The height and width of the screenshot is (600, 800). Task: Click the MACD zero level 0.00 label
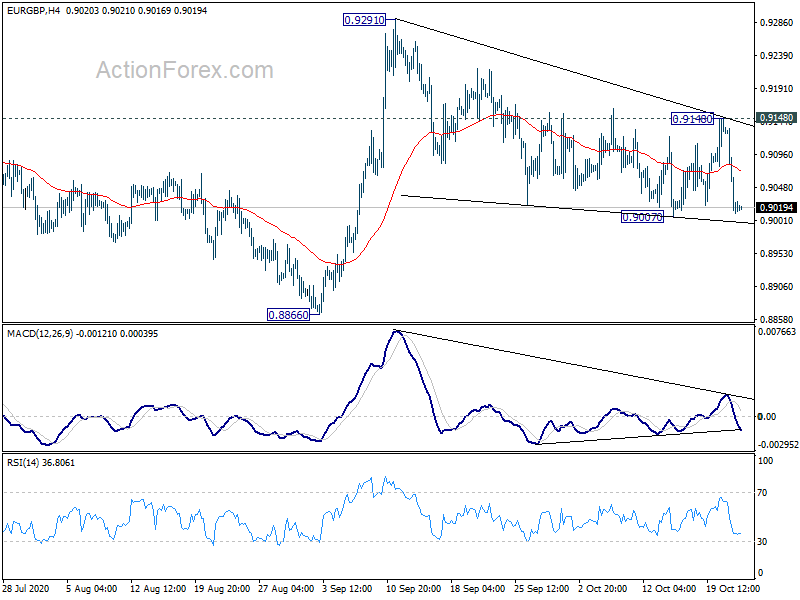[767, 417]
